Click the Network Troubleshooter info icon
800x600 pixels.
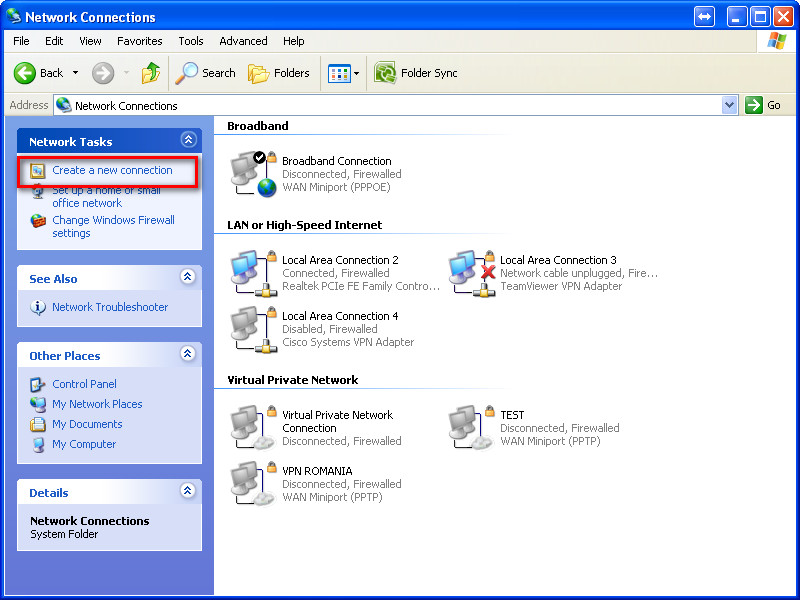(x=38, y=308)
